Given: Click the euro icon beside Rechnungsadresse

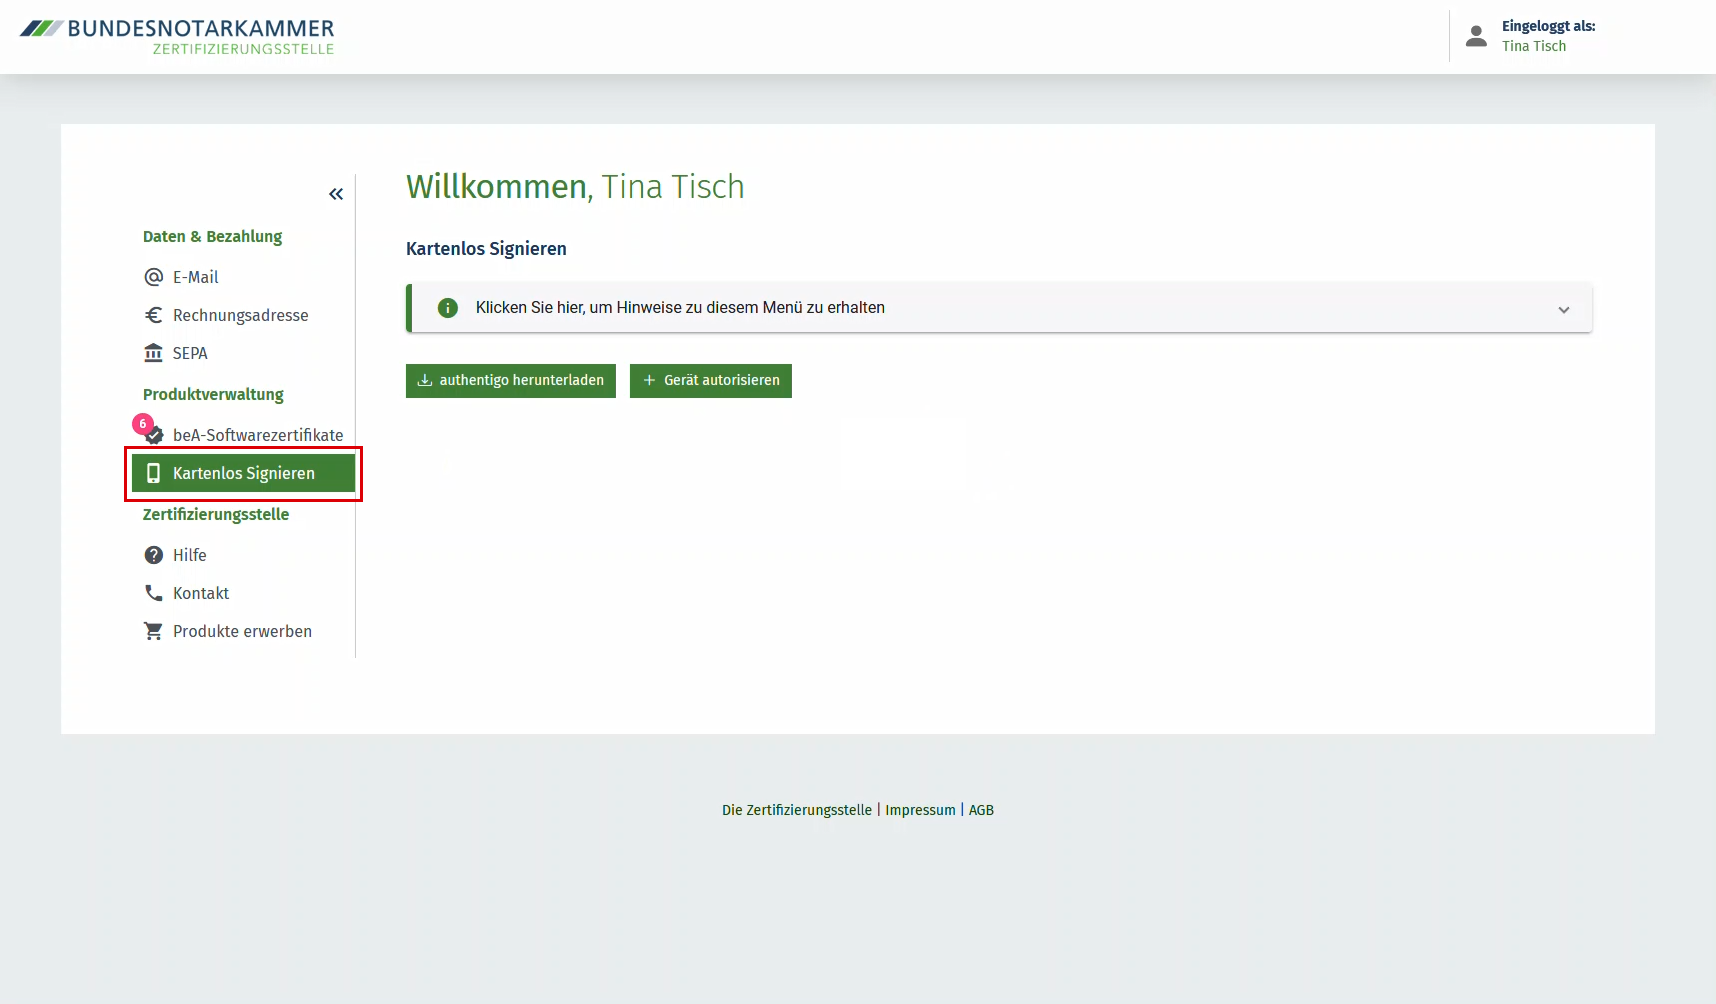Looking at the screenshot, I should point(153,315).
